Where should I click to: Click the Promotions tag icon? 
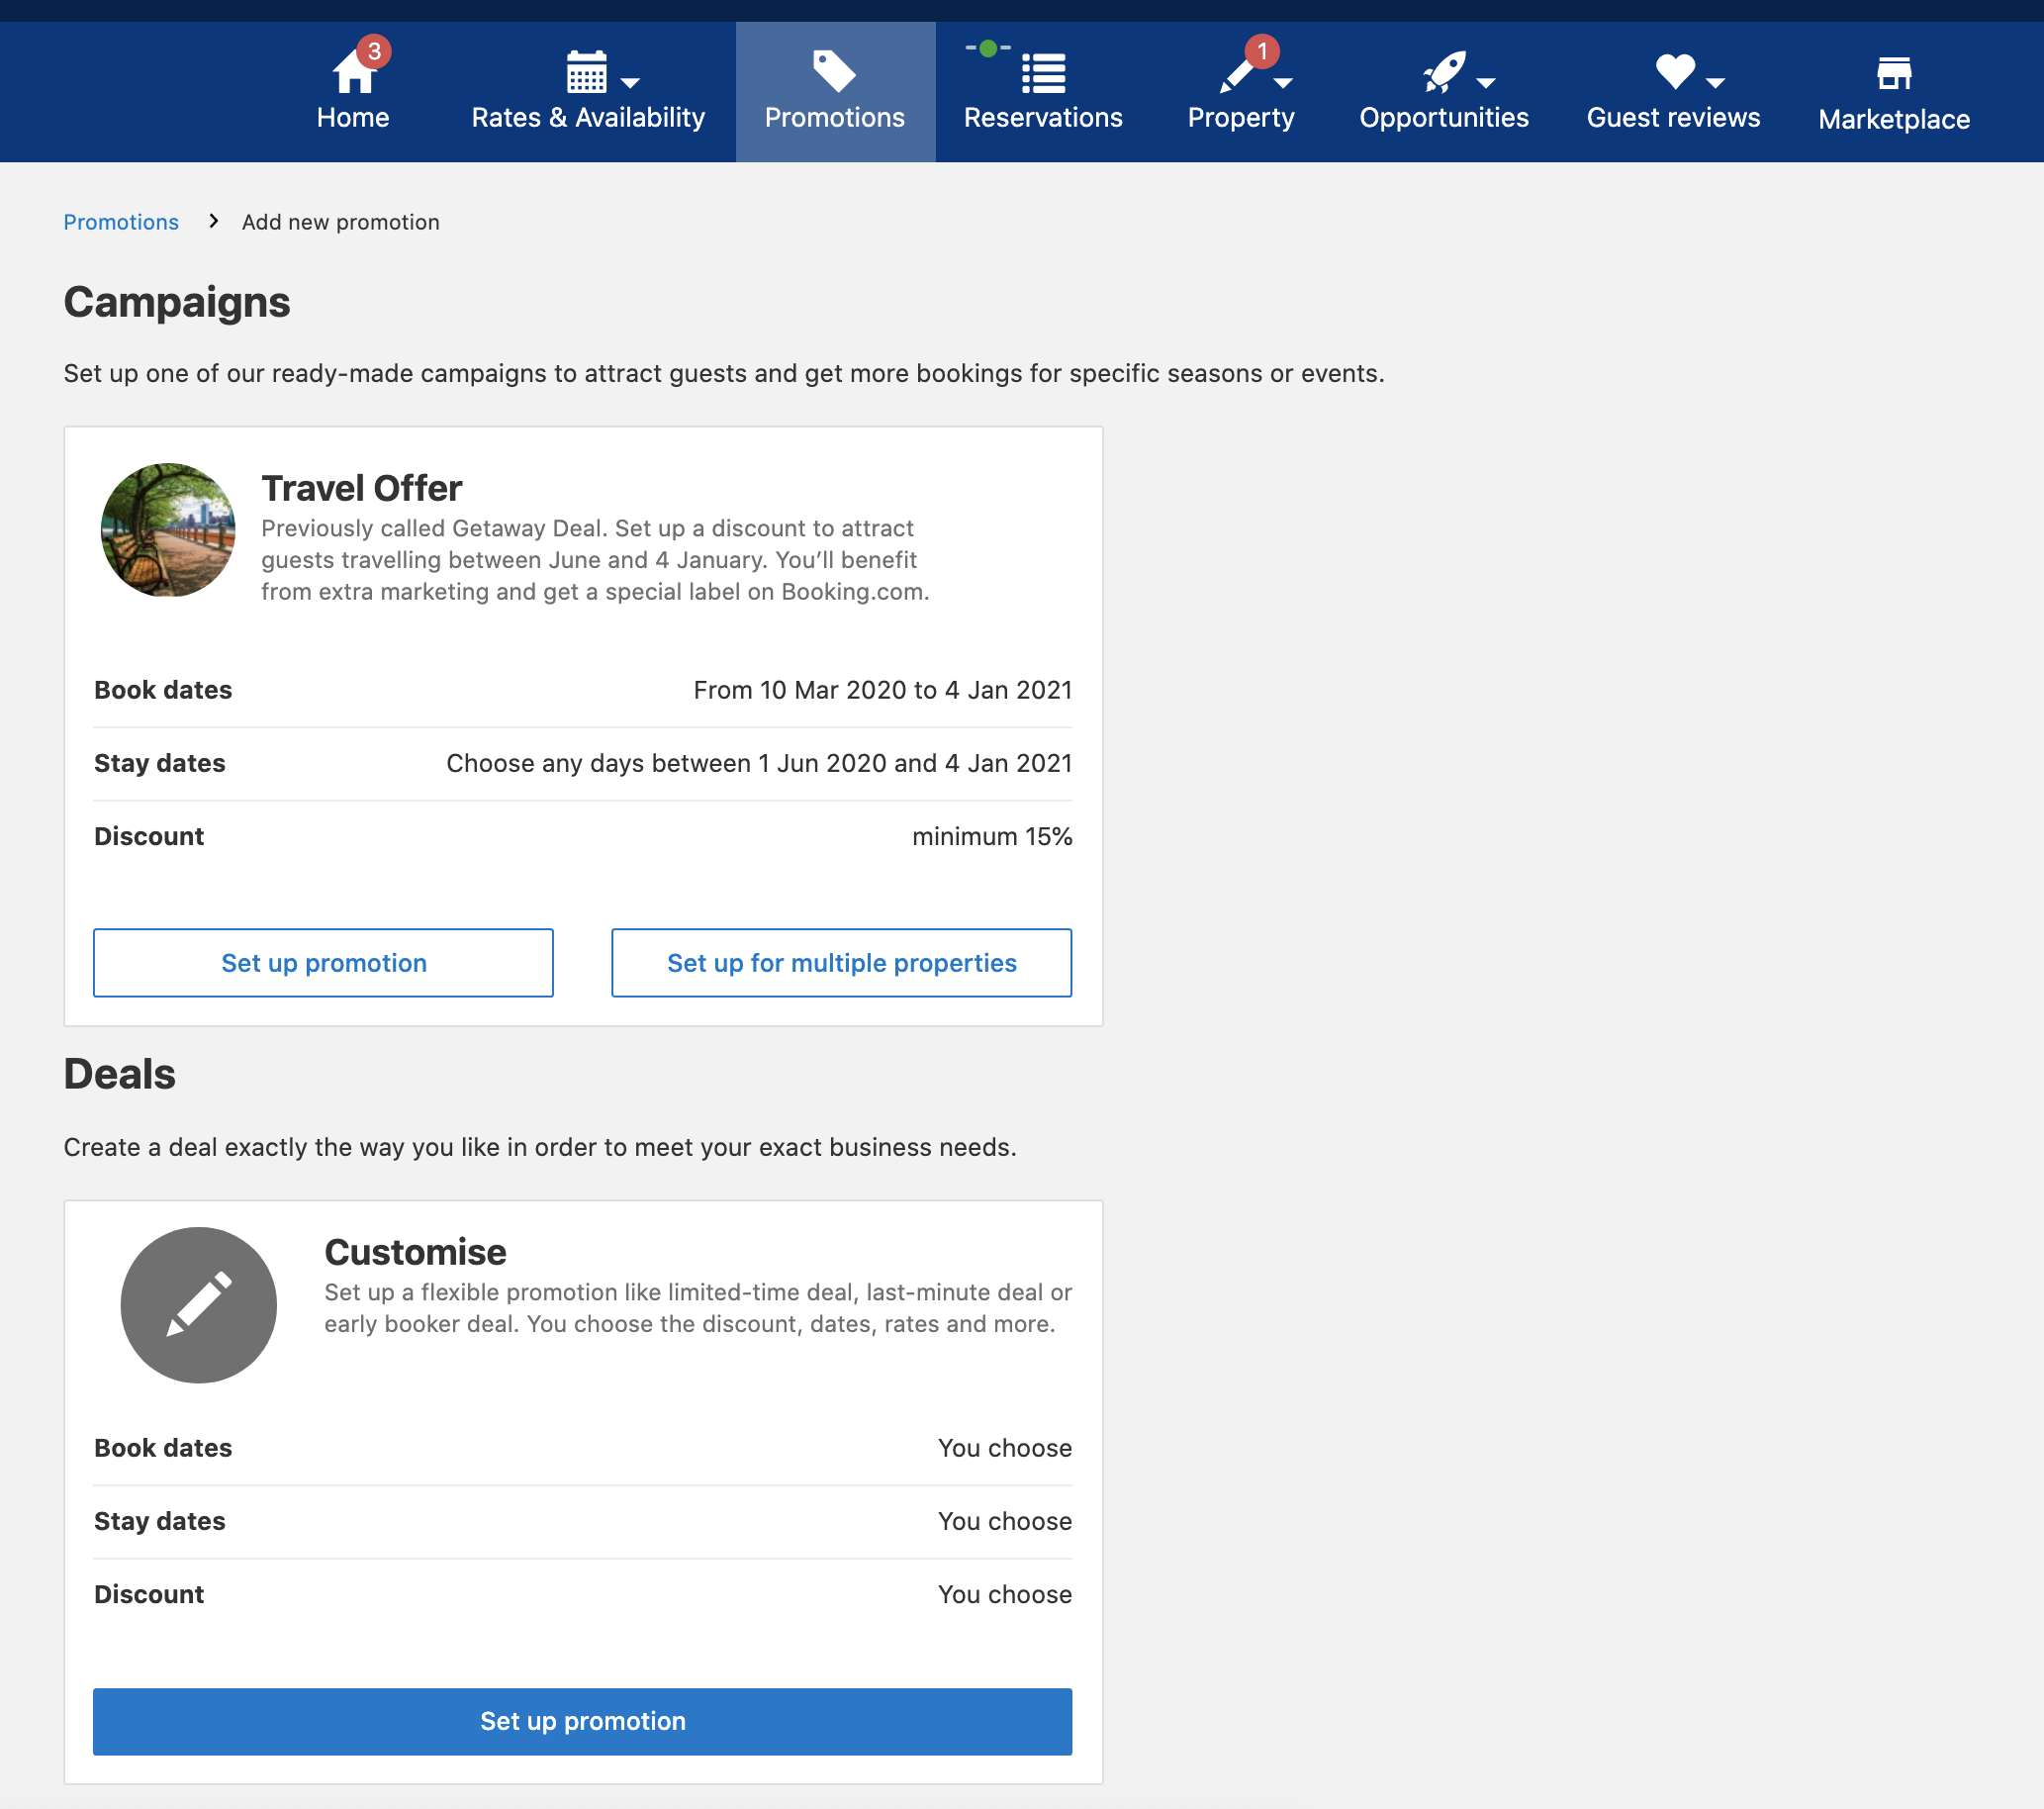coord(834,72)
